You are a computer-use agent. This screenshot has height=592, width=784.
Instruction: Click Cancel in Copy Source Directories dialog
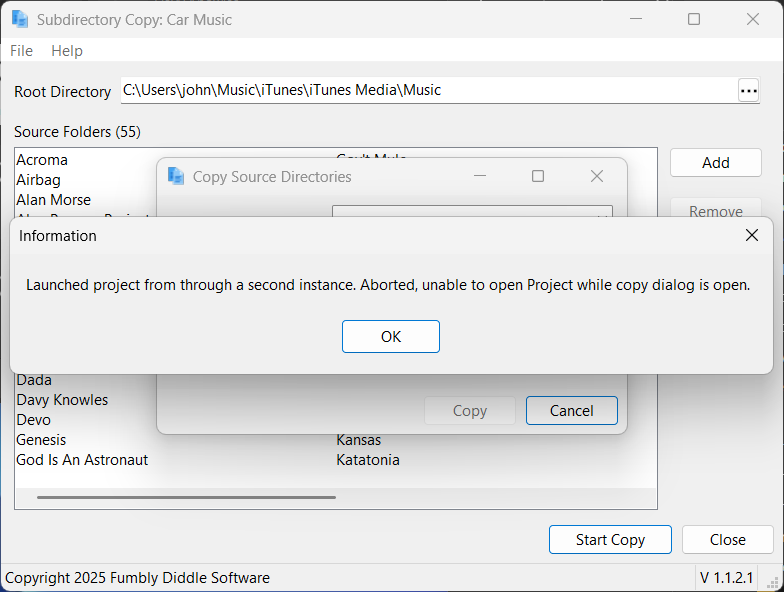click(572, 410)
